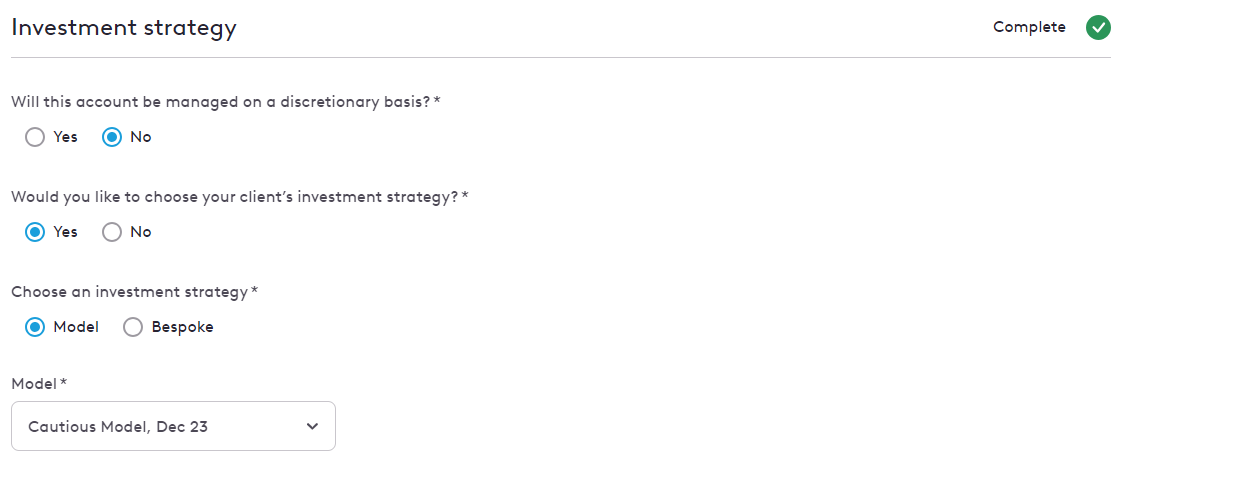Screen dimensions: 1240x481
Task: Choose No for choosing client's investment strategy
Action: pyautogui.click(x=112, y=232)
